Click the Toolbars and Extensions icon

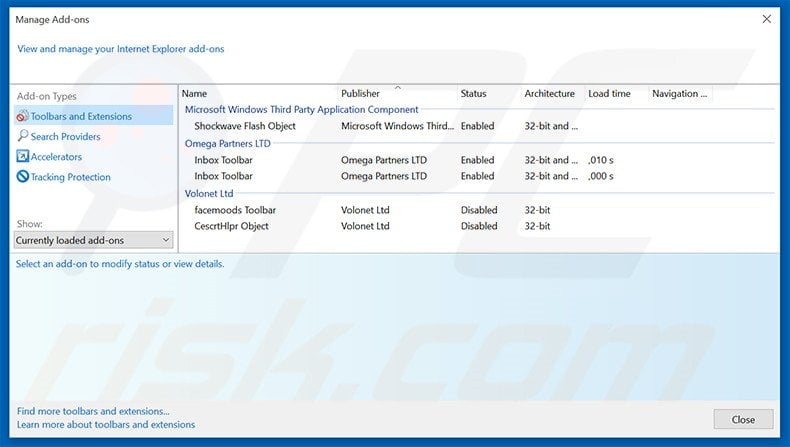pos(22,116)
